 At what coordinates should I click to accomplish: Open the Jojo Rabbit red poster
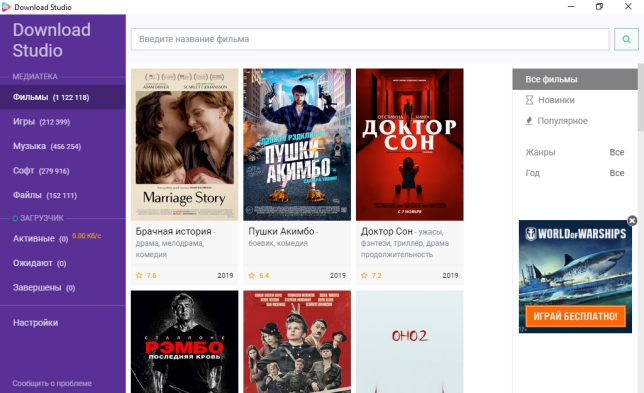[x=297, y=342]
